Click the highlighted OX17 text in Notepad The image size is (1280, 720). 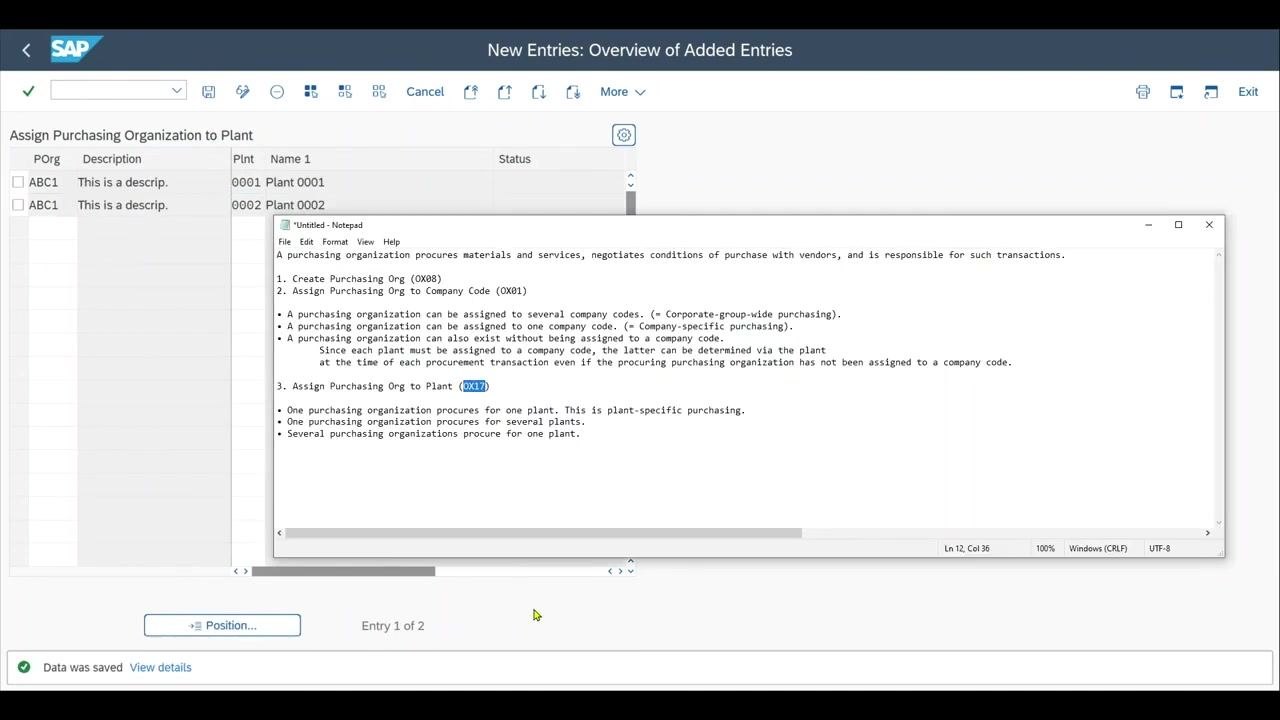point(474,386)
